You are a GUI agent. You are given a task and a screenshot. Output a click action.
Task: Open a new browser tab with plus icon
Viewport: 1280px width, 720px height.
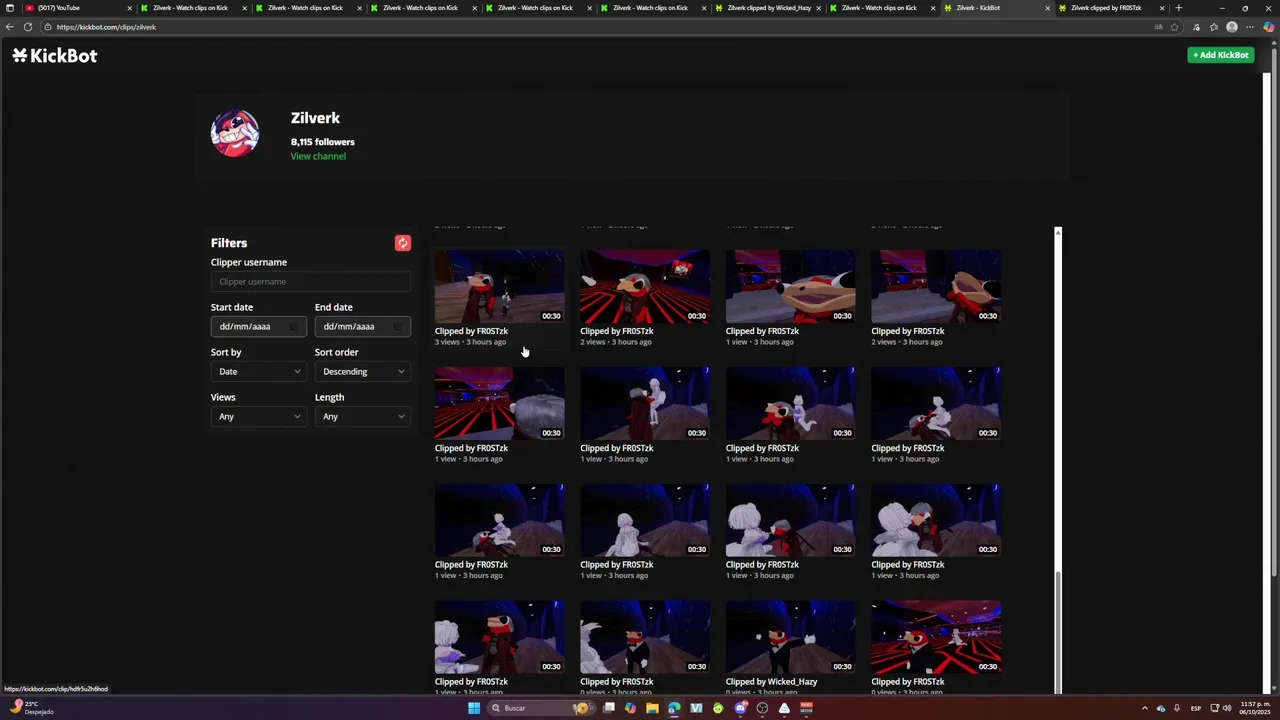pos(1178,8)
